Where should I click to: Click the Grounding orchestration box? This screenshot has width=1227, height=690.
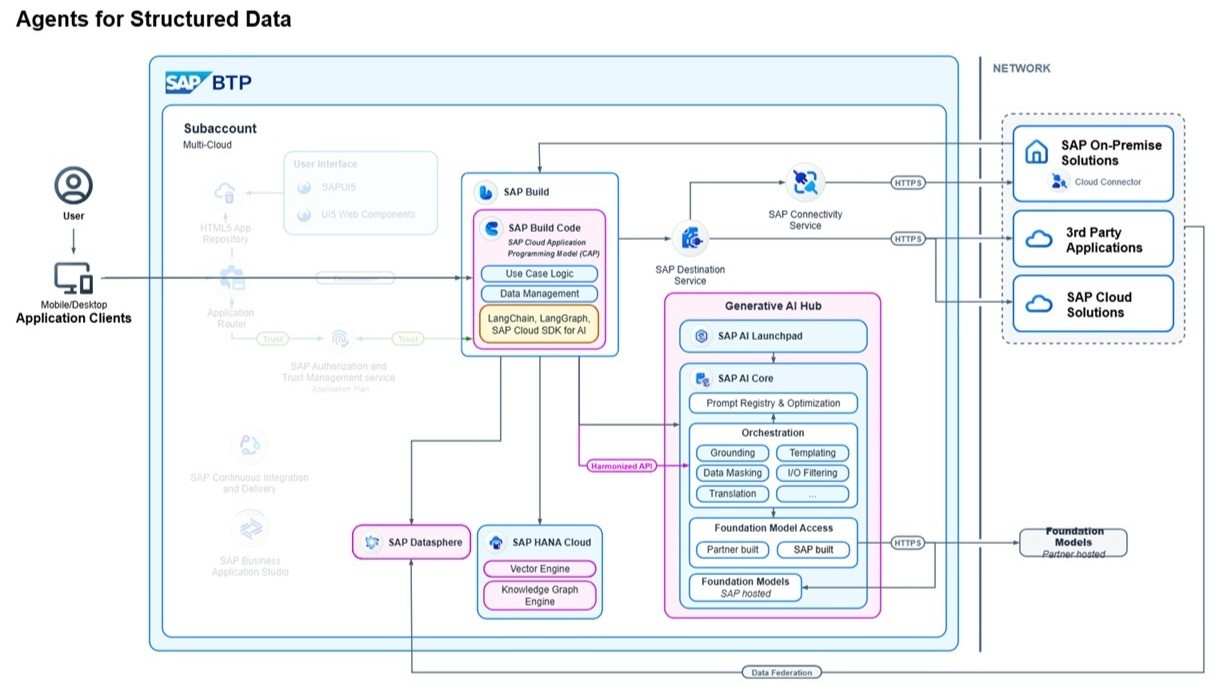click(732, 453)
